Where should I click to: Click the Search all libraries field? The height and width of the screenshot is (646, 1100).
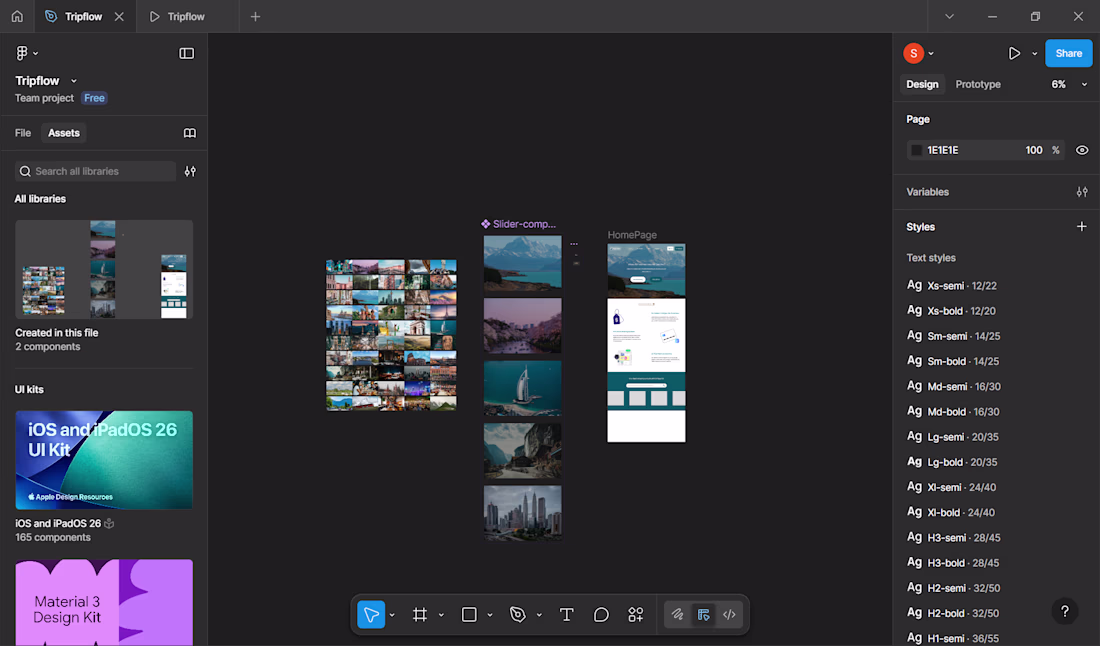click(x=95, y=171)
